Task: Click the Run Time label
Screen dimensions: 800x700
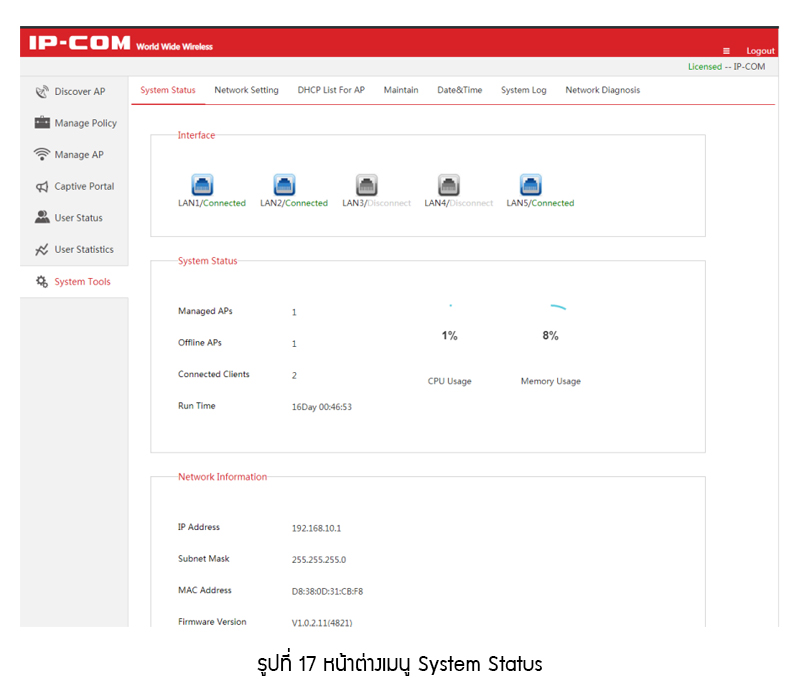Action: point(197,406)
